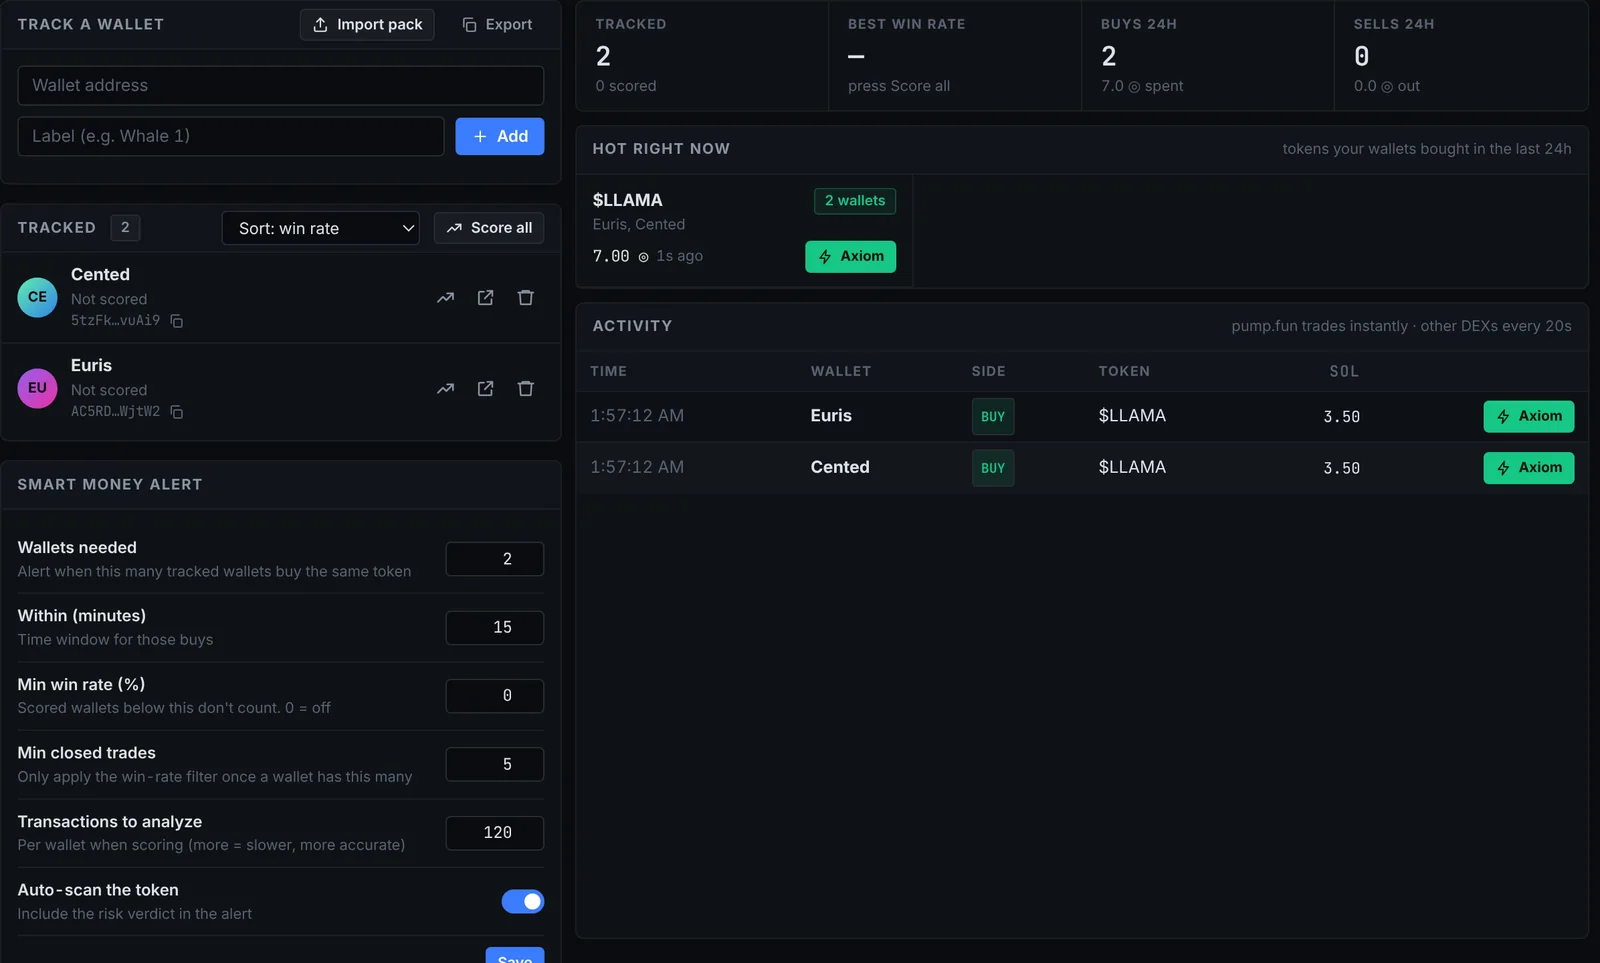
Task: Open the Sort: win rate dropdown
Action: [x=320, y=228]
